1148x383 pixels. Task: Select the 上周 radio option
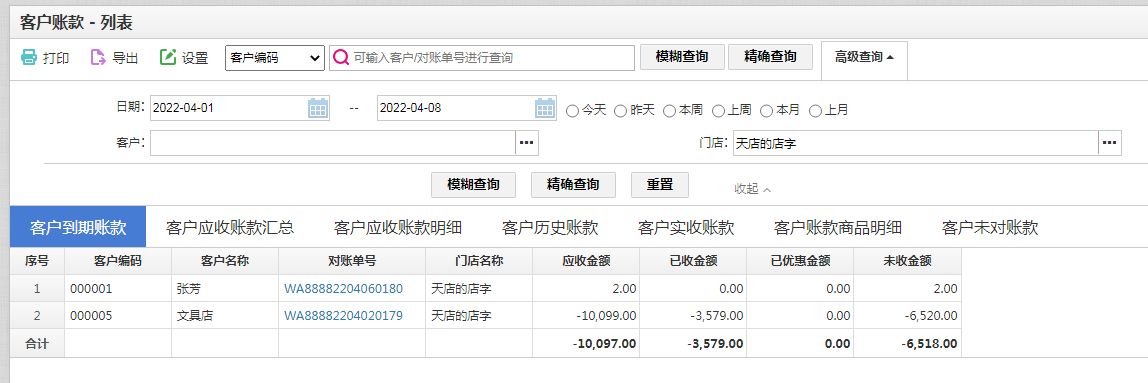click(x=718, y=111)
